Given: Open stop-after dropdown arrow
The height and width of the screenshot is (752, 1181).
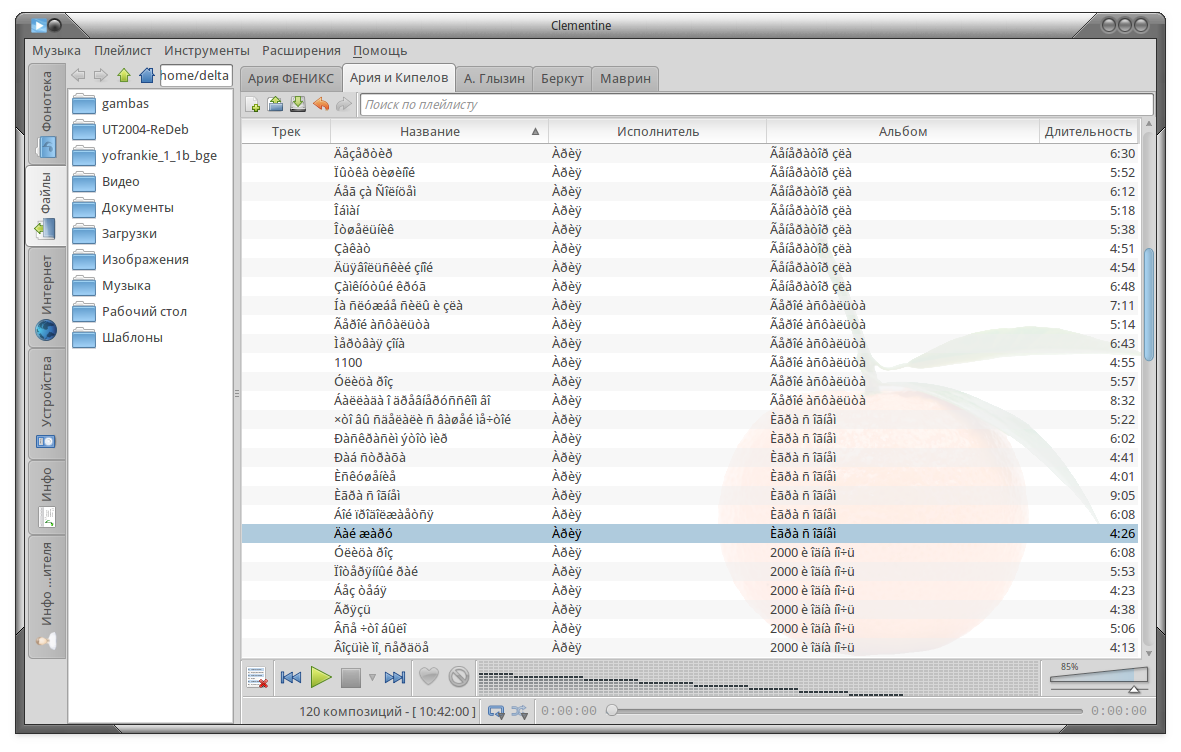Looking at the screenshot, I should 372,677.
